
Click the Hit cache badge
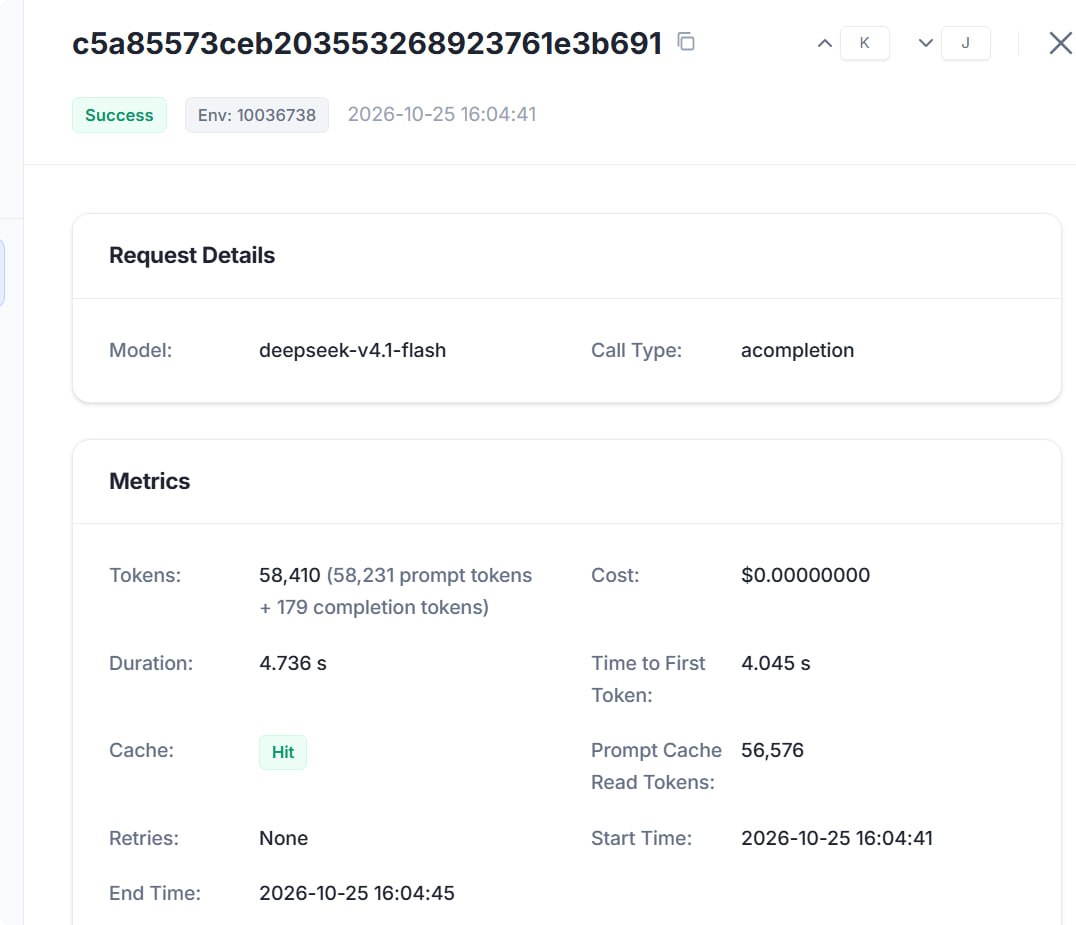283,752
